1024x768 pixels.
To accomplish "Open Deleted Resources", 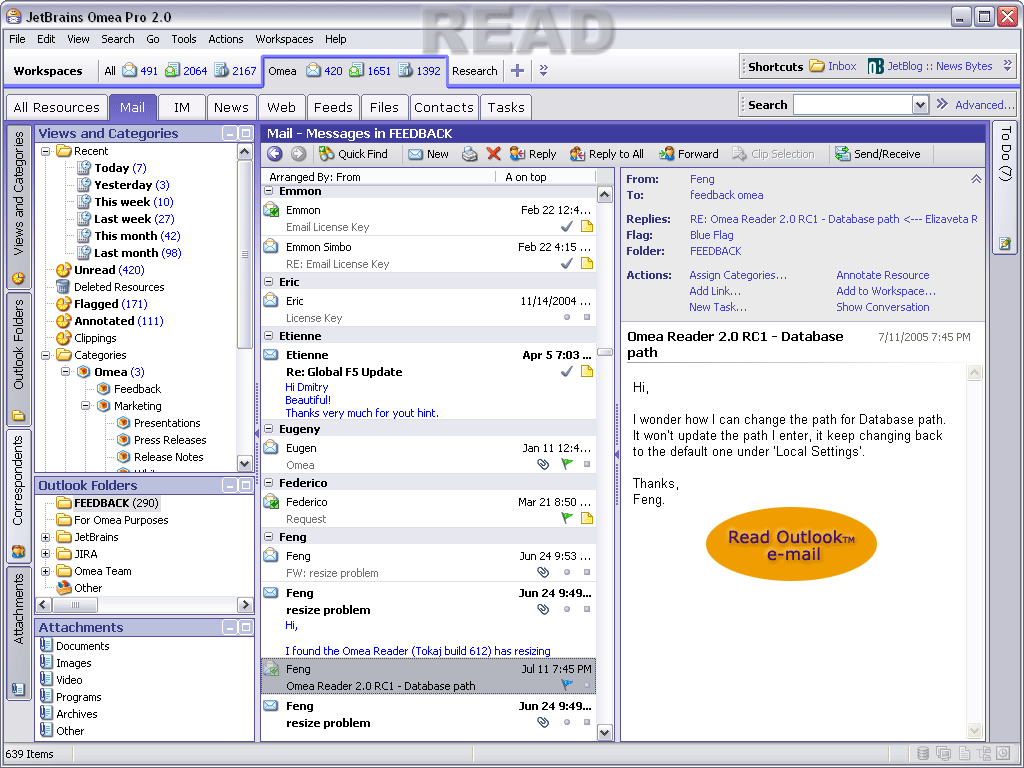I will tap(110, 287).
